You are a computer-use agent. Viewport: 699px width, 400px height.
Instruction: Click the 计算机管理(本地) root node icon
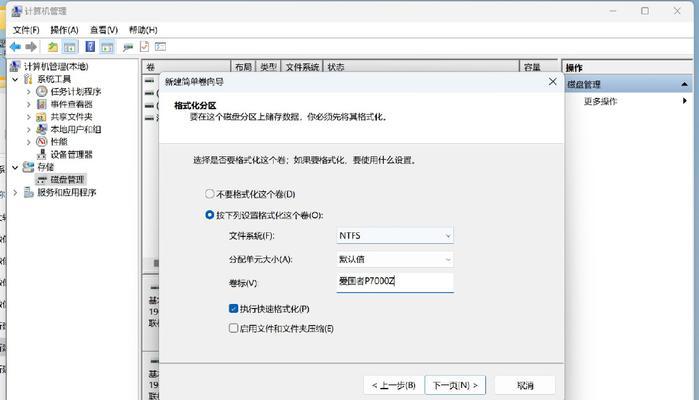tap(15, 66)
